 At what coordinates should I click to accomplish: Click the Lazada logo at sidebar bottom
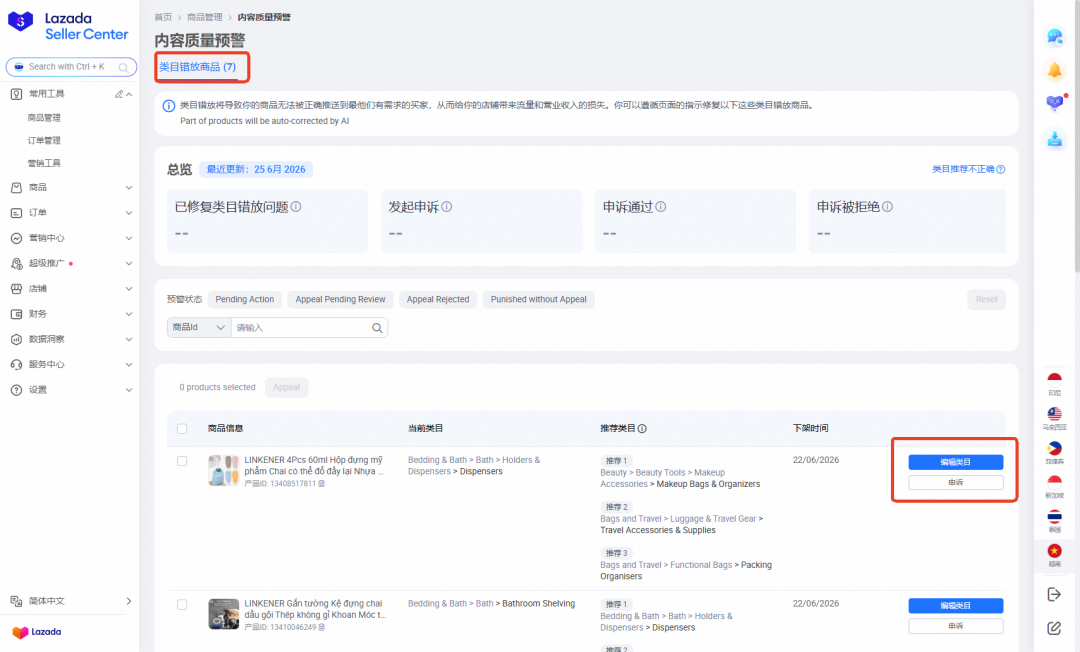37,632
